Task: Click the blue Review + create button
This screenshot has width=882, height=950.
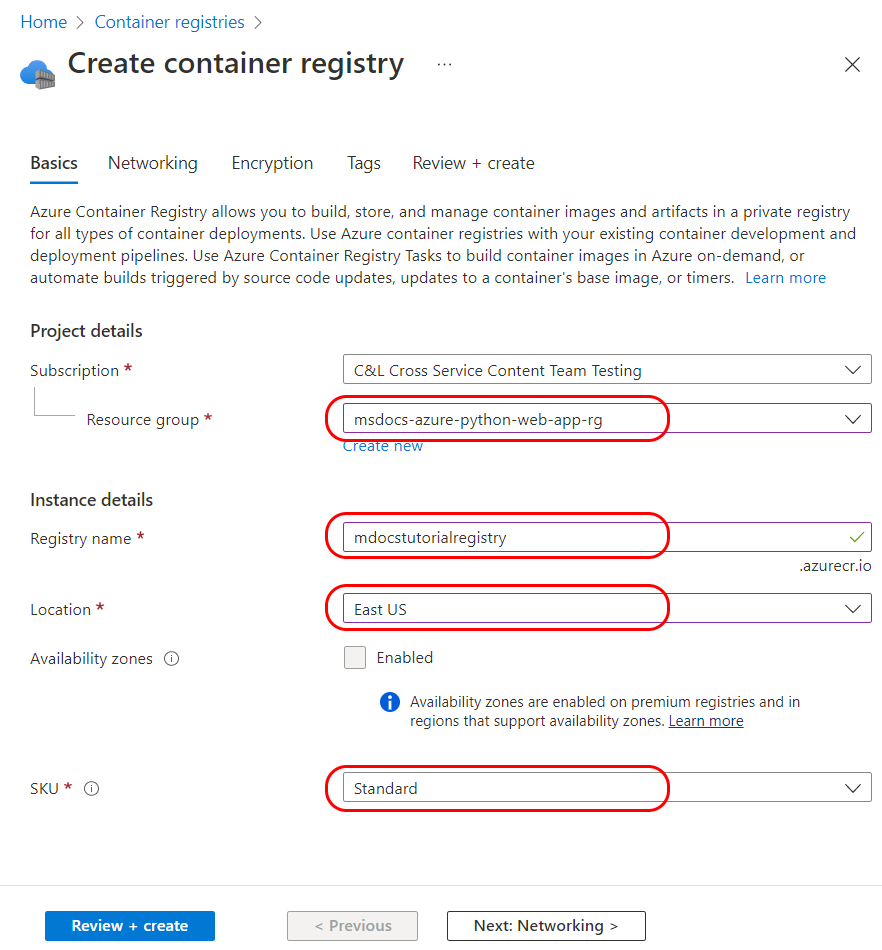Action: (130, 926)
